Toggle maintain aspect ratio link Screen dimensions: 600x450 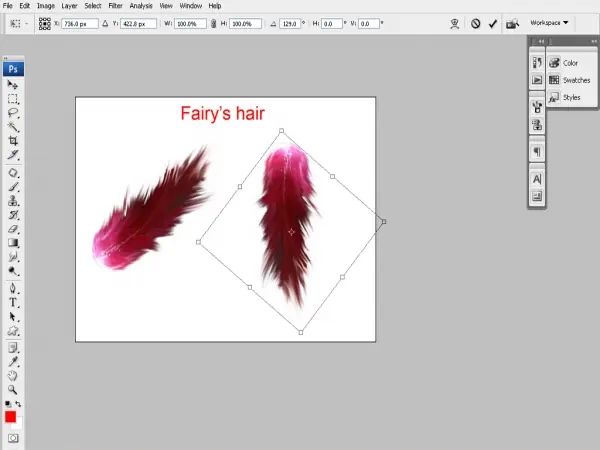214,24
